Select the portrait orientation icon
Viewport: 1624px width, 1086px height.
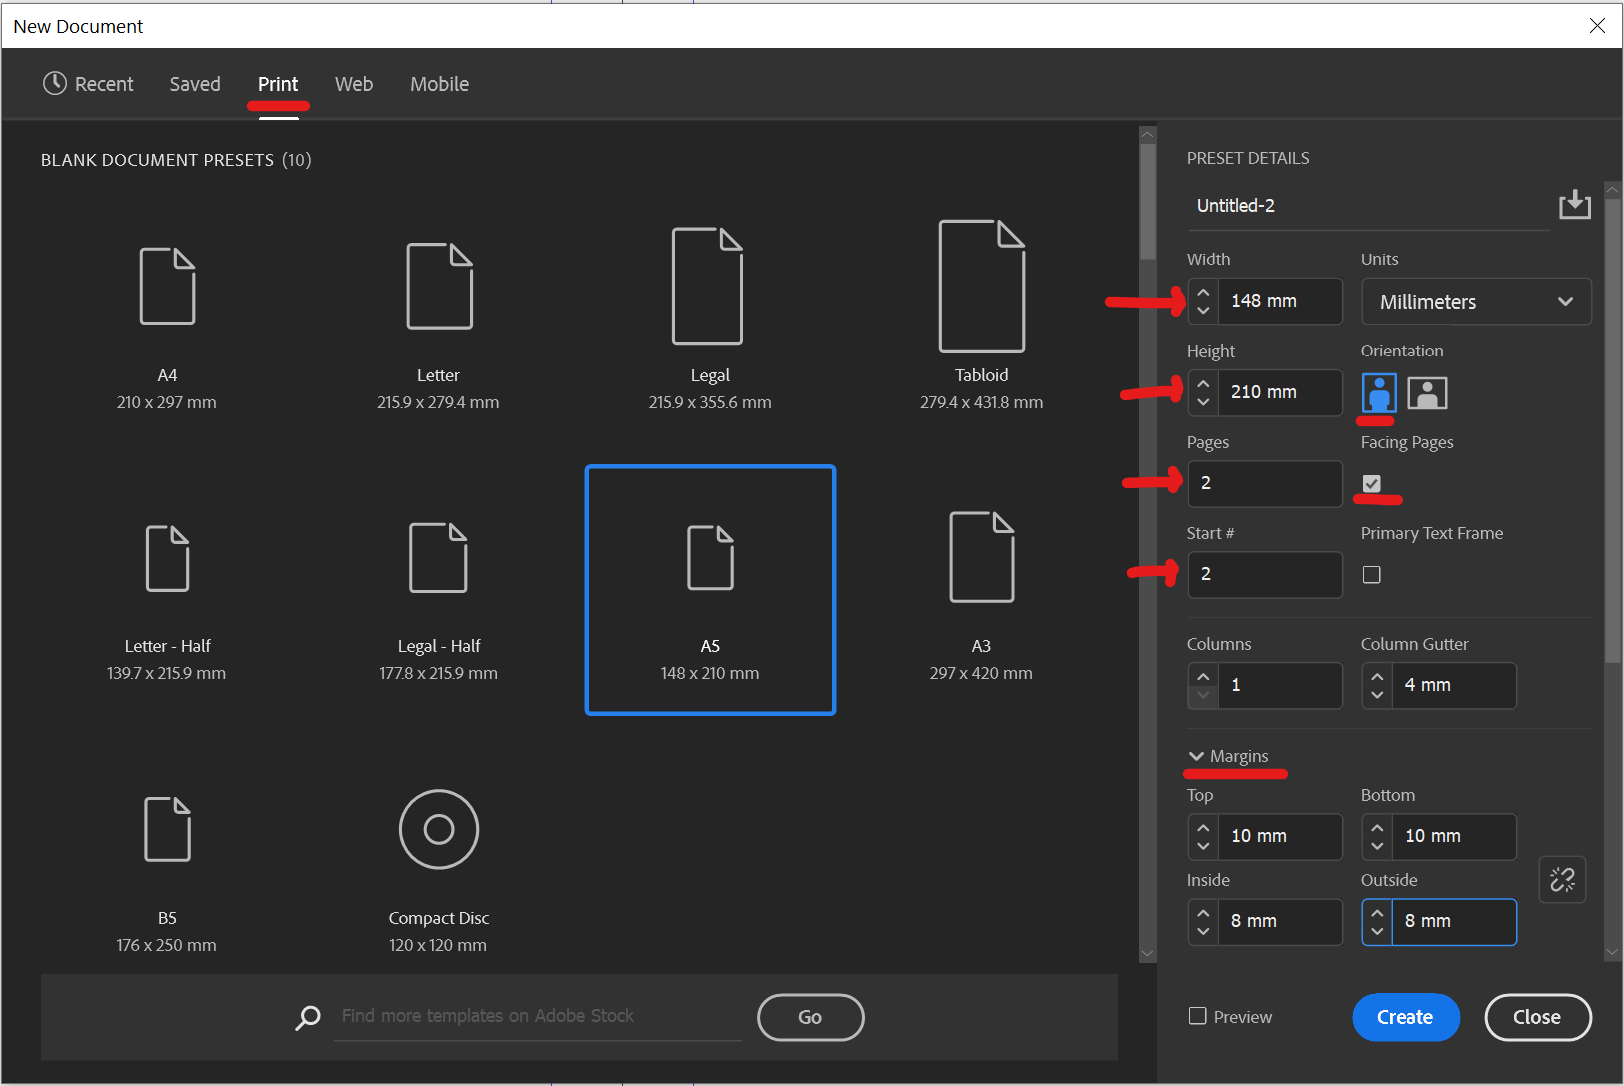click(1378, 392)
